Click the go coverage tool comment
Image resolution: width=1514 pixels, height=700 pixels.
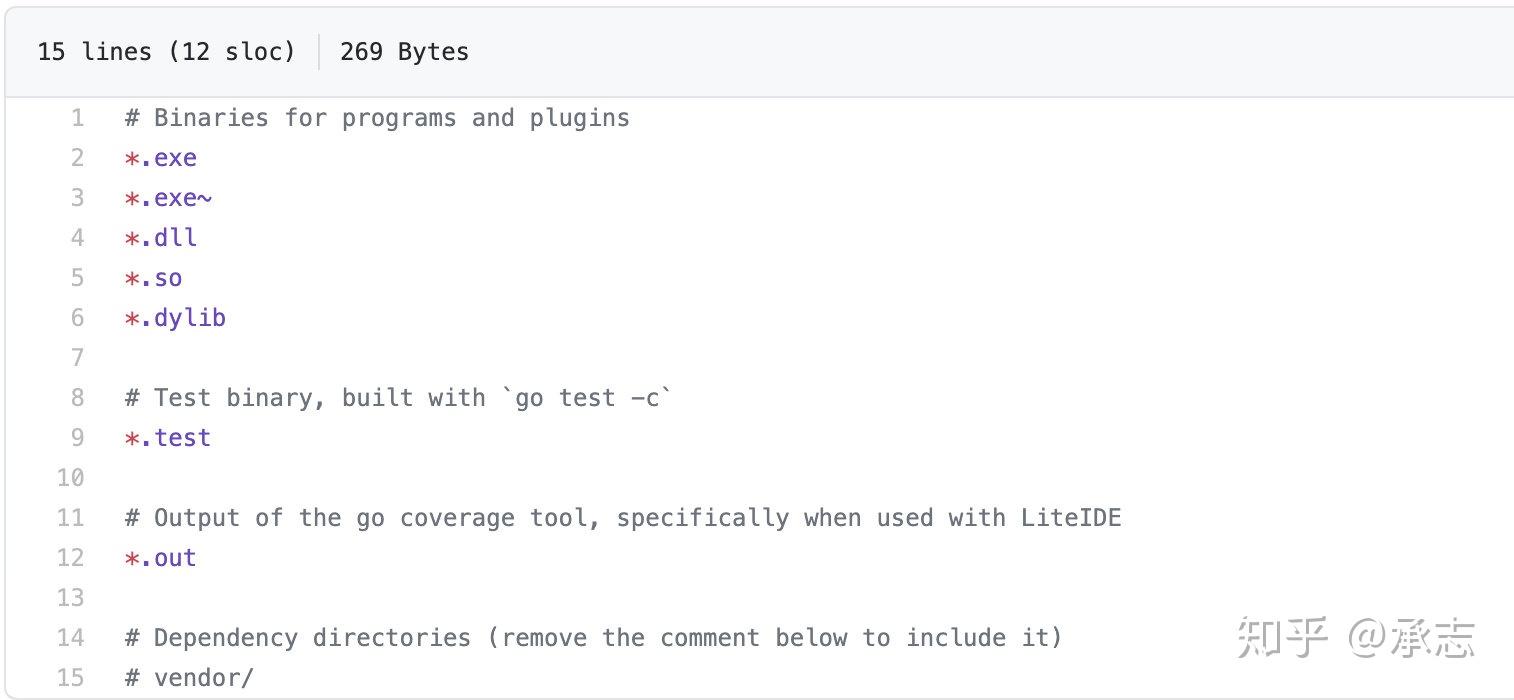pyautogui.click(x=623, y=518)
